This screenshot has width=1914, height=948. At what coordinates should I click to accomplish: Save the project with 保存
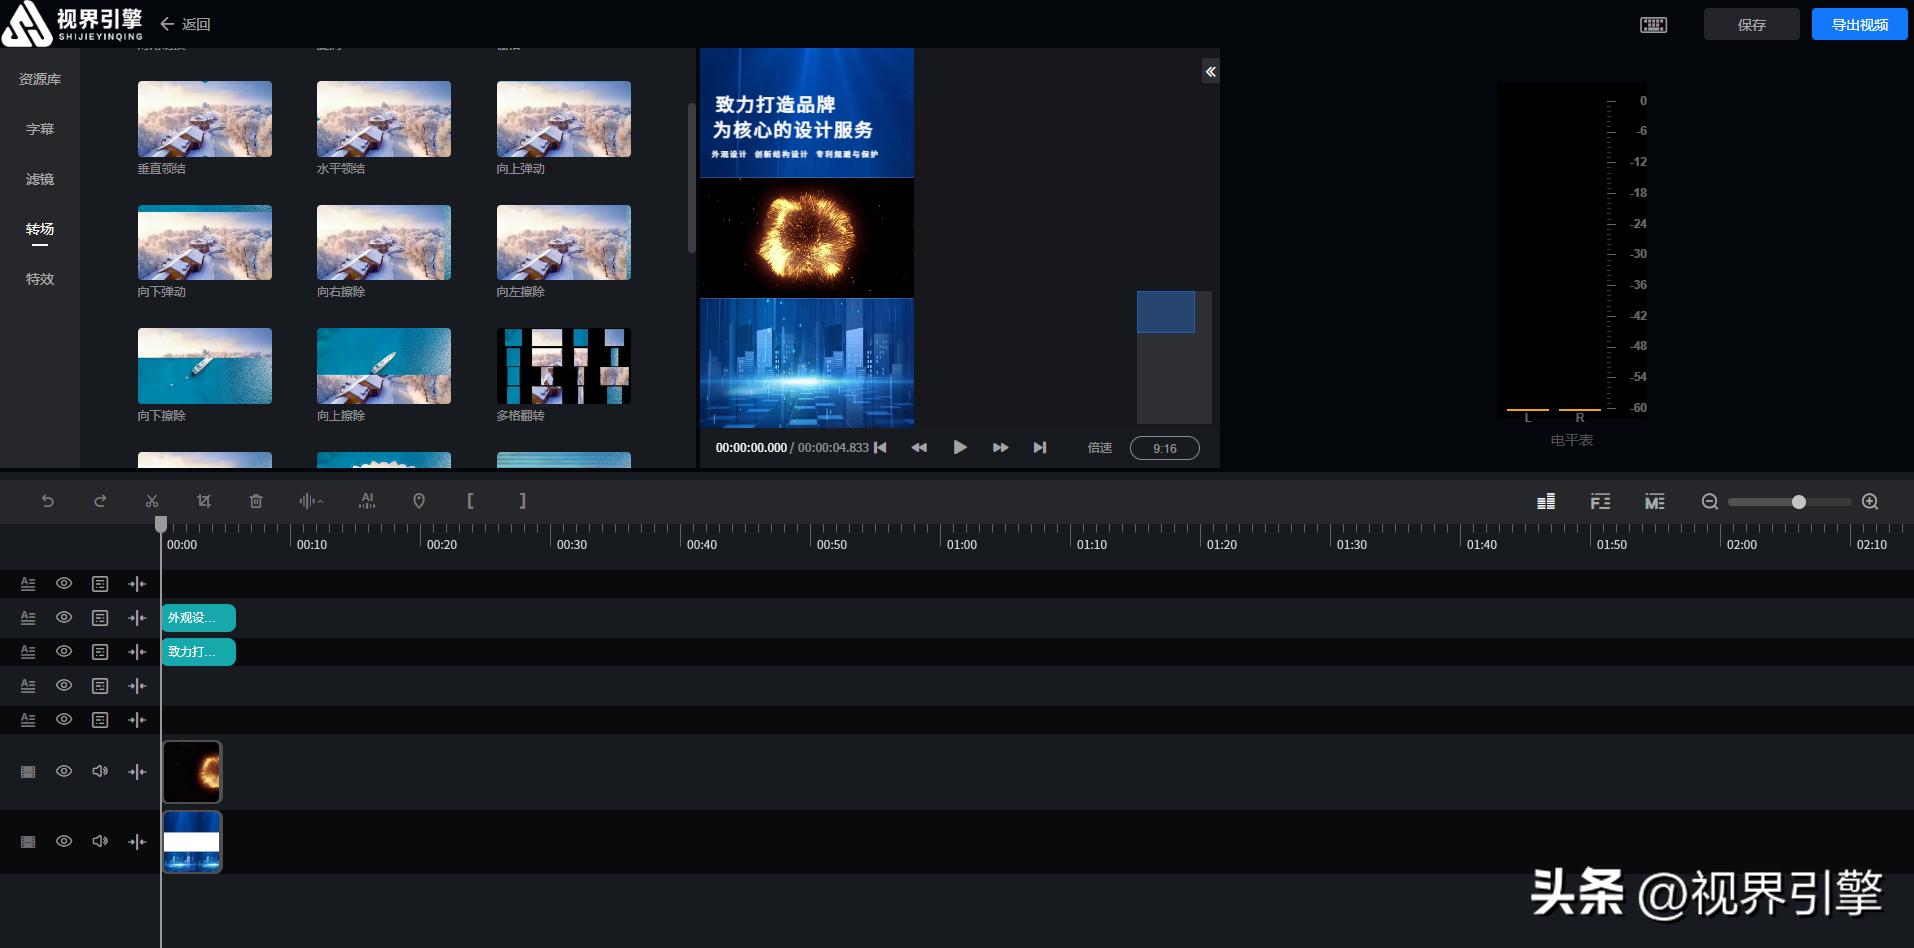coord(1752,24)
